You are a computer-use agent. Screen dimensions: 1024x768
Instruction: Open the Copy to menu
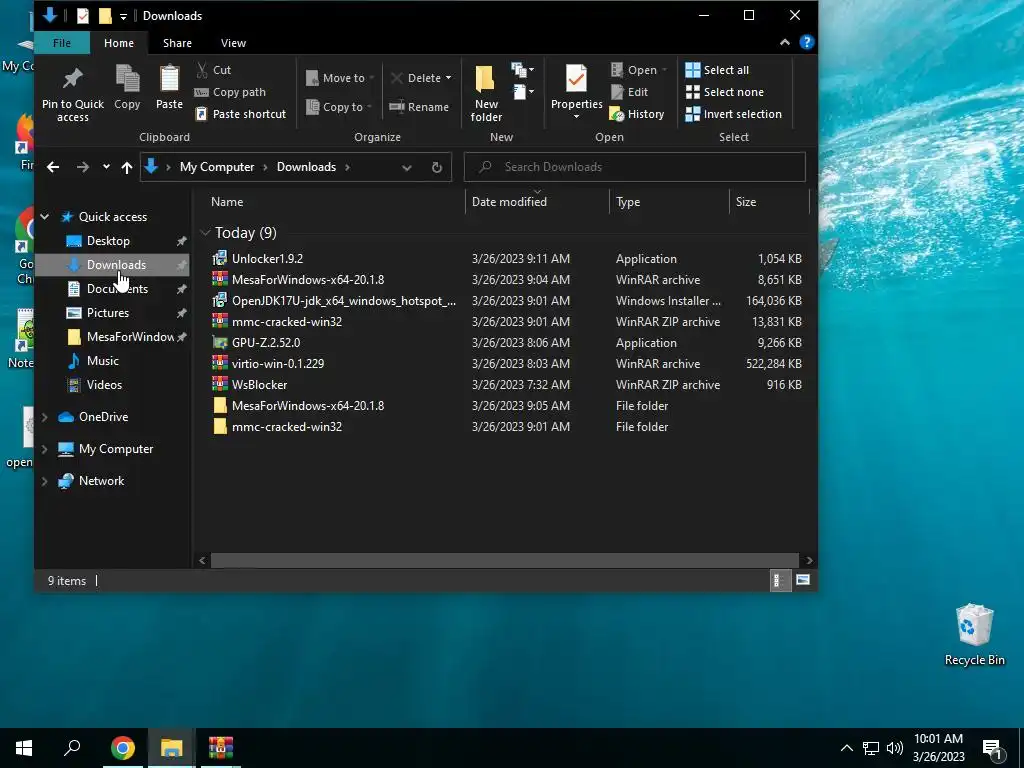(x=338, y=106)
